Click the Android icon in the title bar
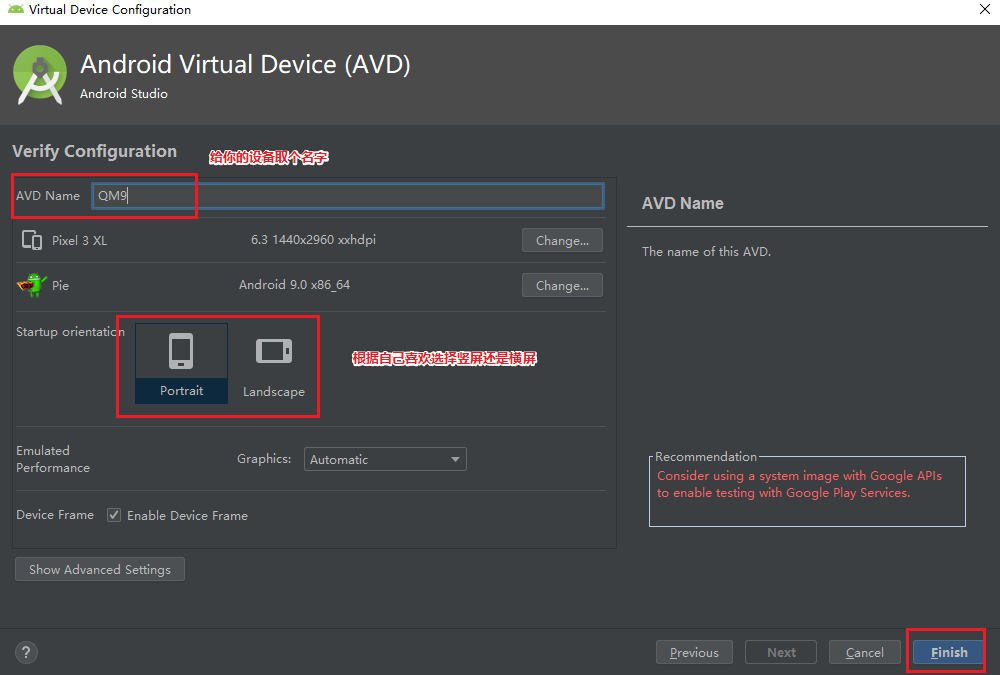Image resolution: width=1000 pixels, height=675 pixels. pyautogui.click(x=15, y=9)
